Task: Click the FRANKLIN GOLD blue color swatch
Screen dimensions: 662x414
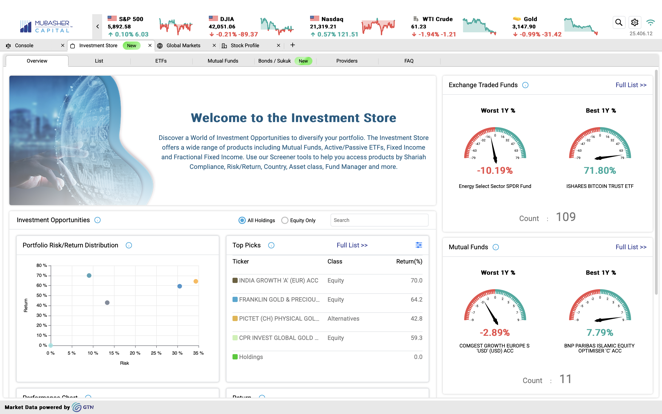Action: pos(235,299)
